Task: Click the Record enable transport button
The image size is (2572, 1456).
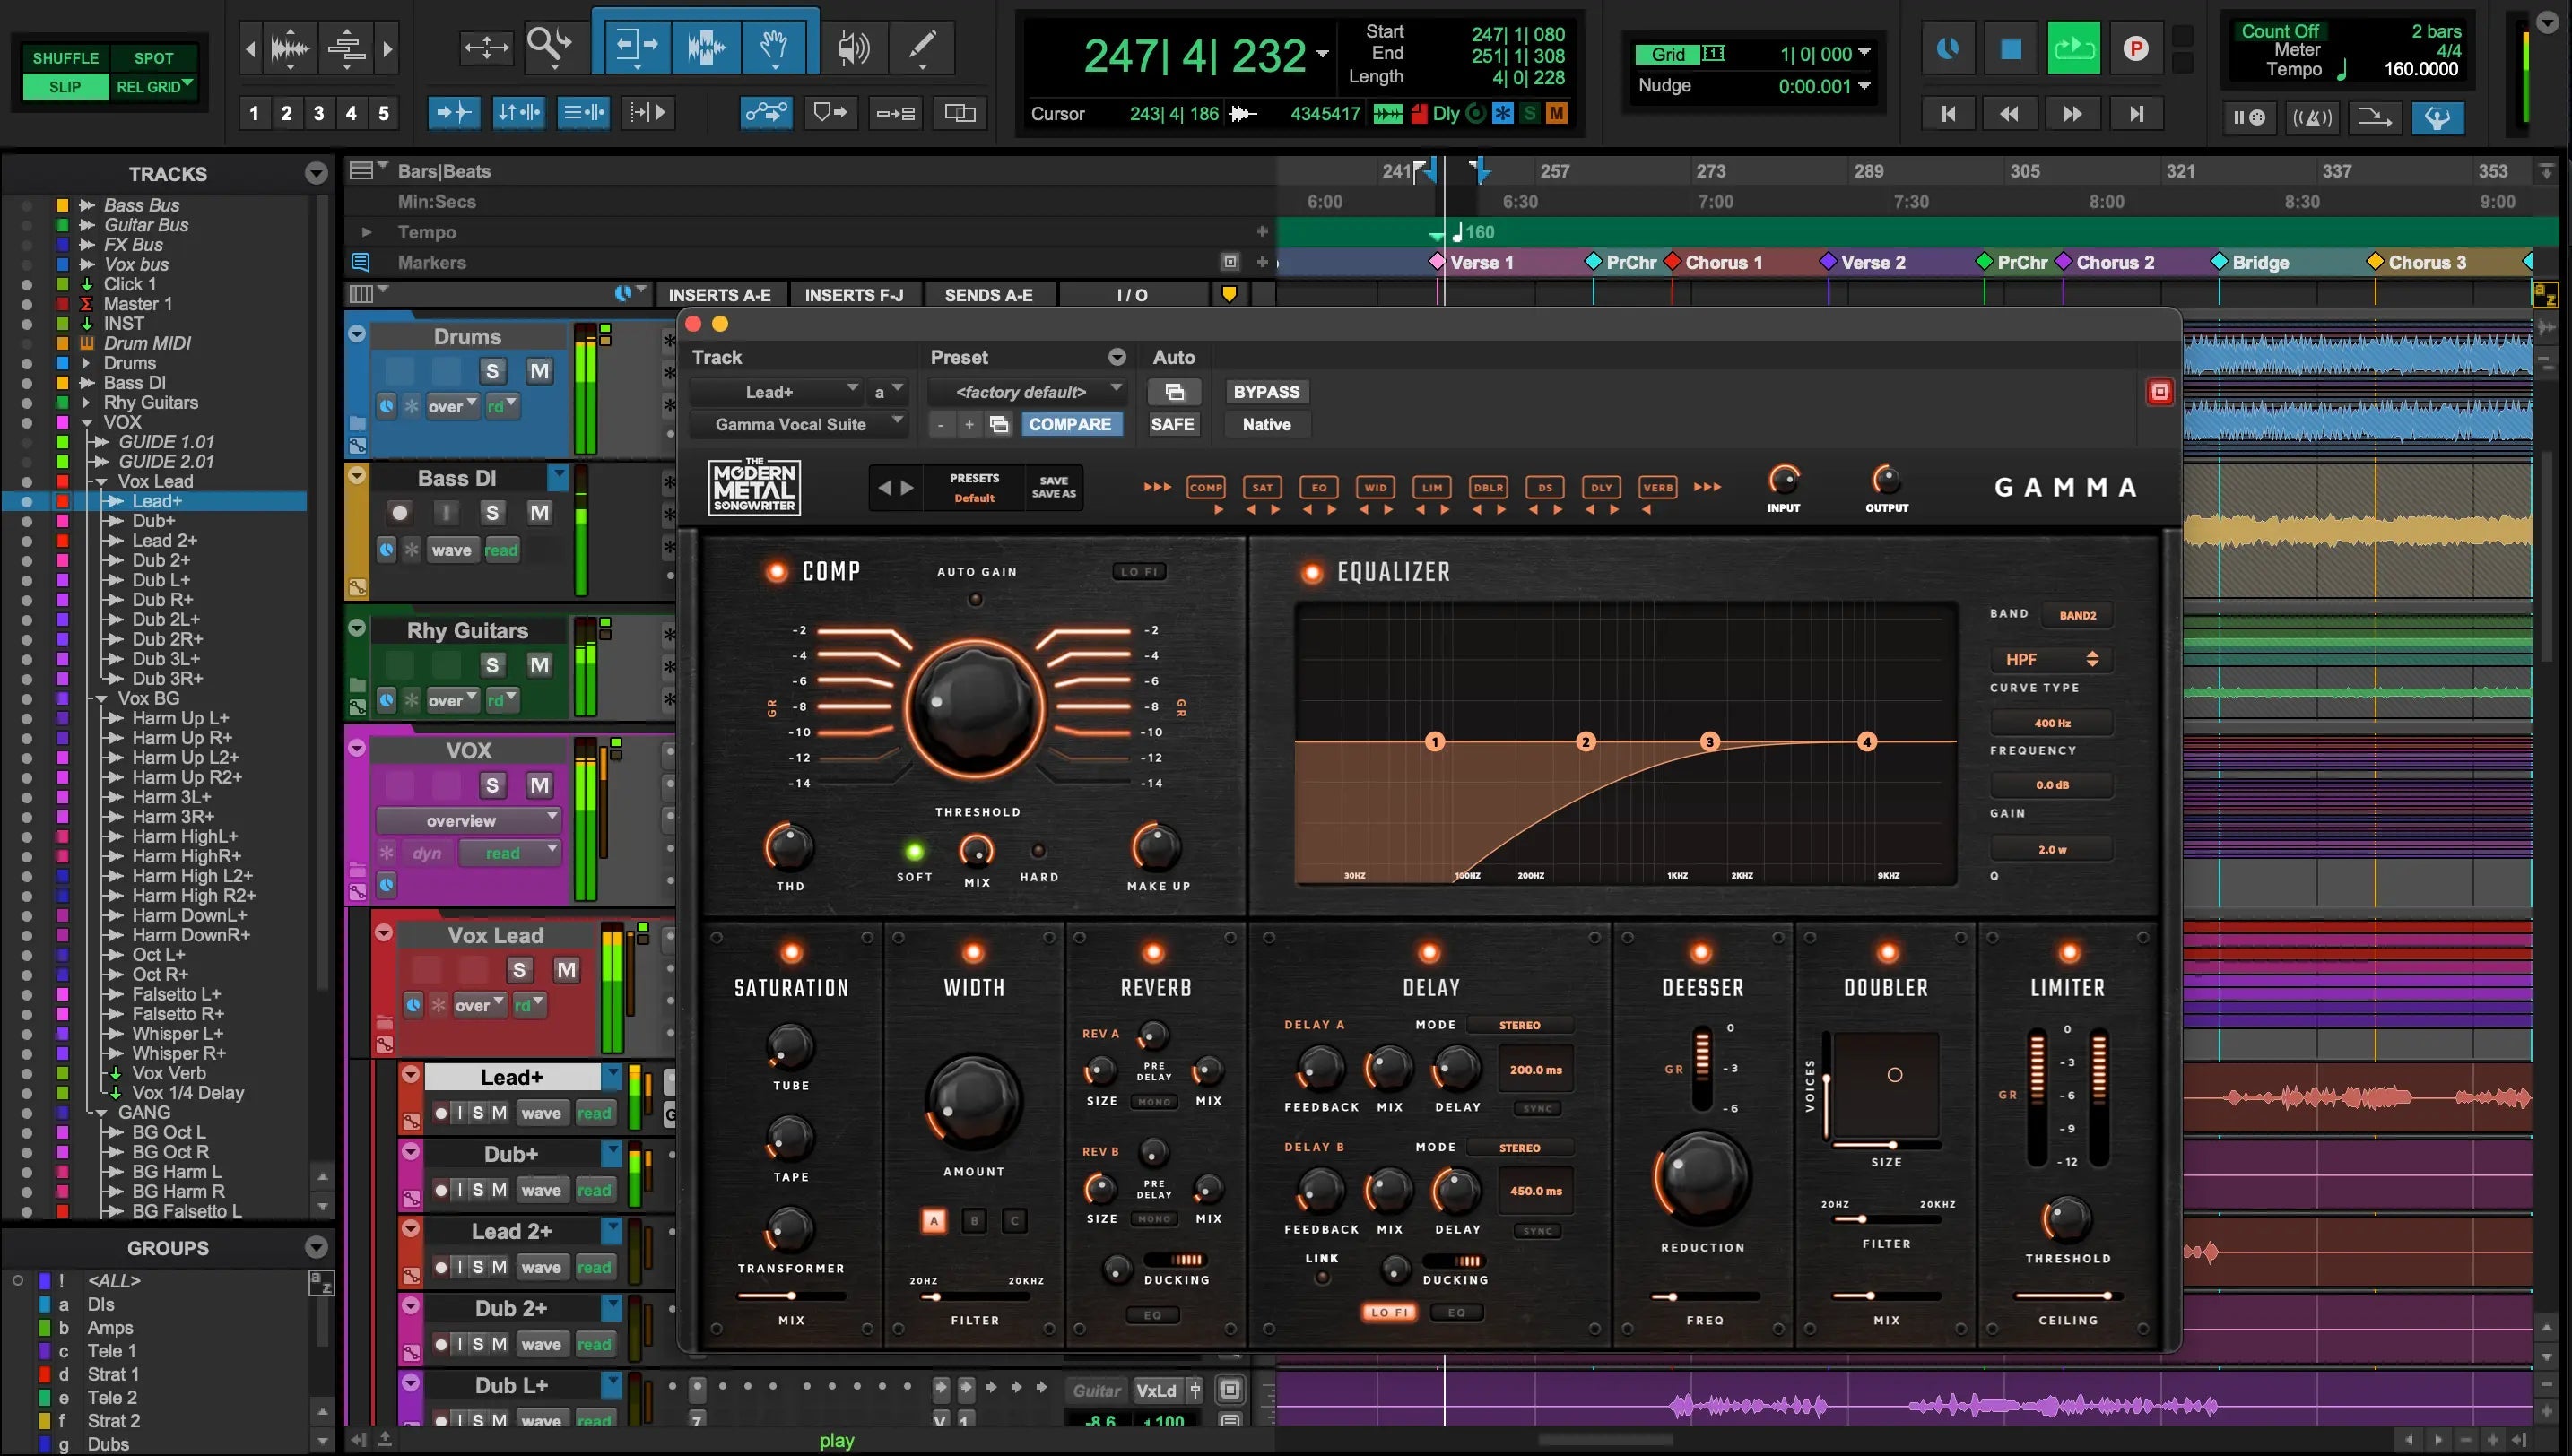Action: click(x=2136, y=48)
